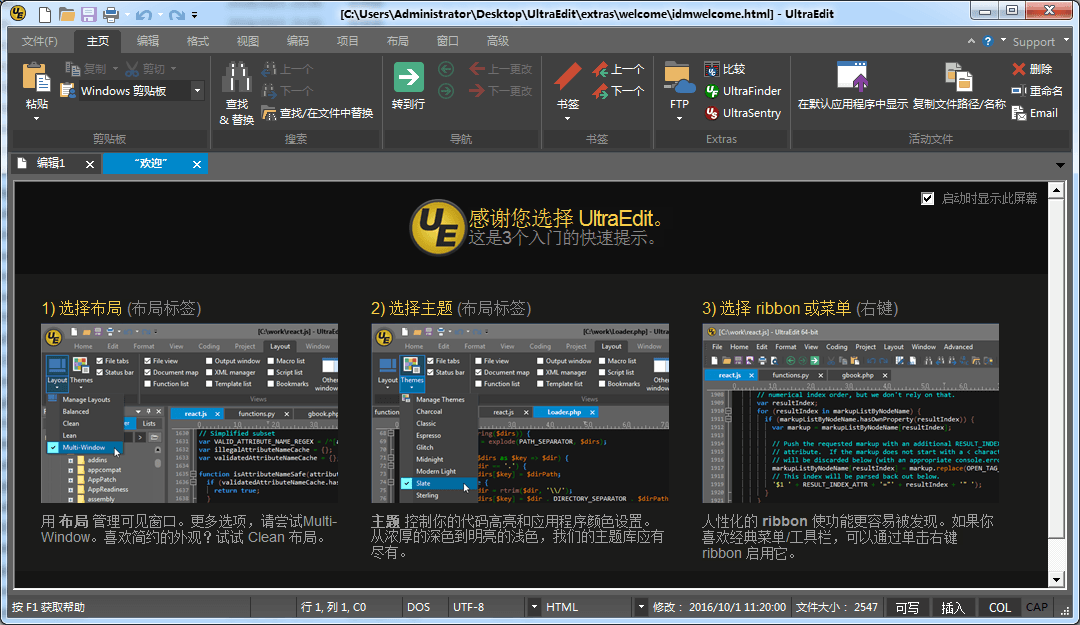This screenshot has width=1080, height=625.
Task: Expand the Windows clipboard (剪贴板) dropdown
Action: (x=197, y=91)
